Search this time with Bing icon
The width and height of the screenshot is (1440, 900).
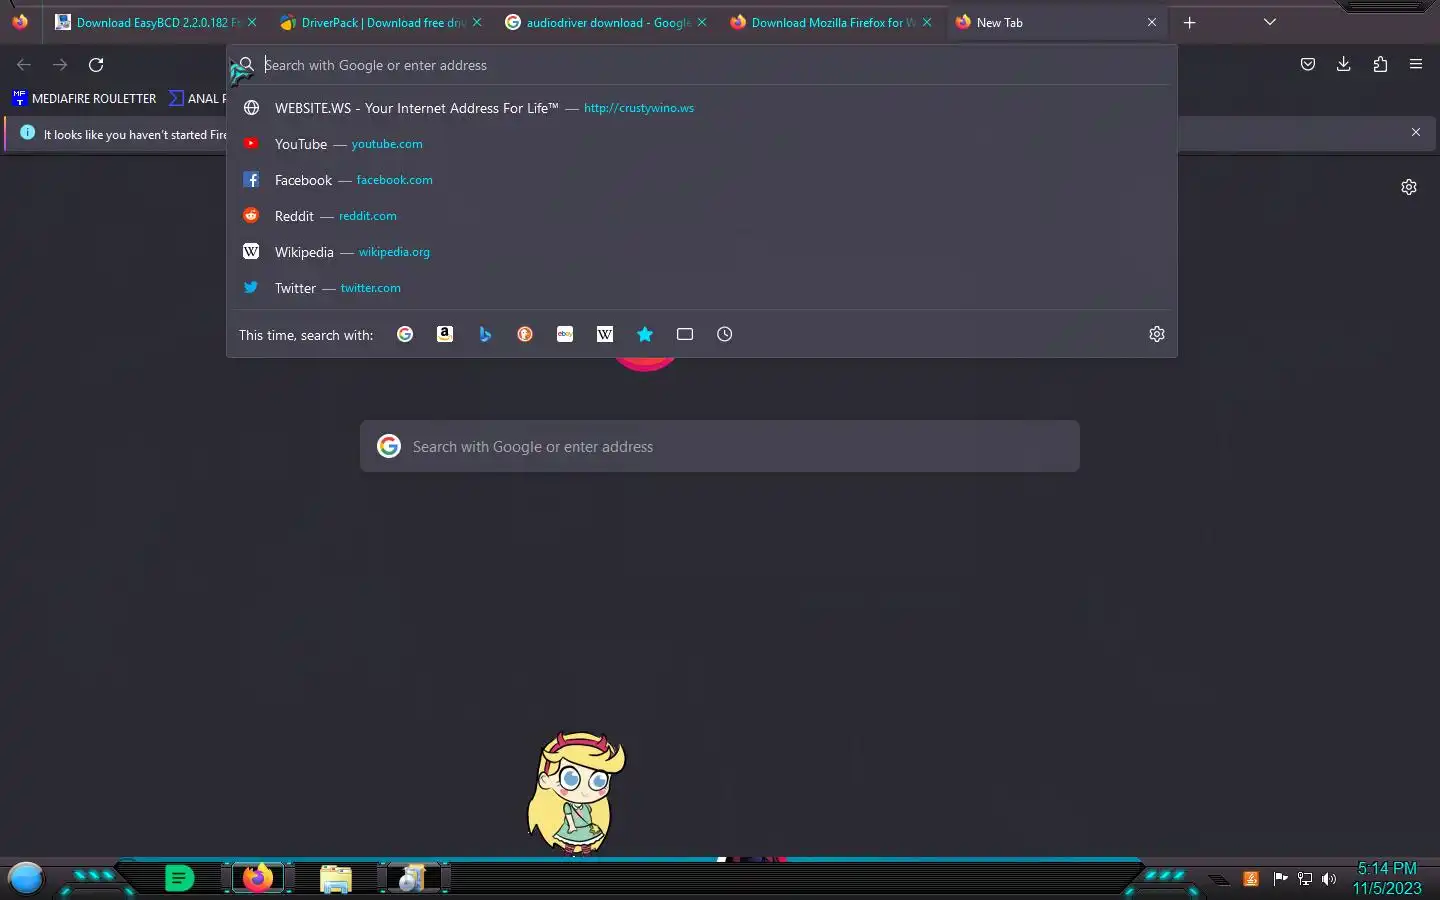point(485,334)
